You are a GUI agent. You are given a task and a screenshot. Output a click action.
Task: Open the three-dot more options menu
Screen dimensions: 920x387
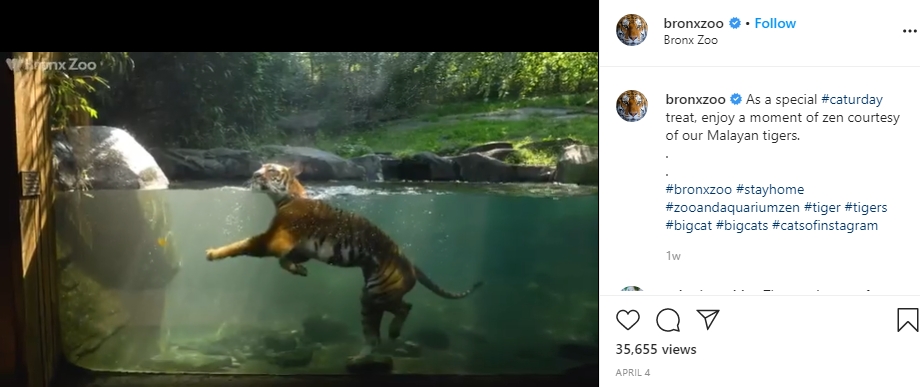[909, 31]
